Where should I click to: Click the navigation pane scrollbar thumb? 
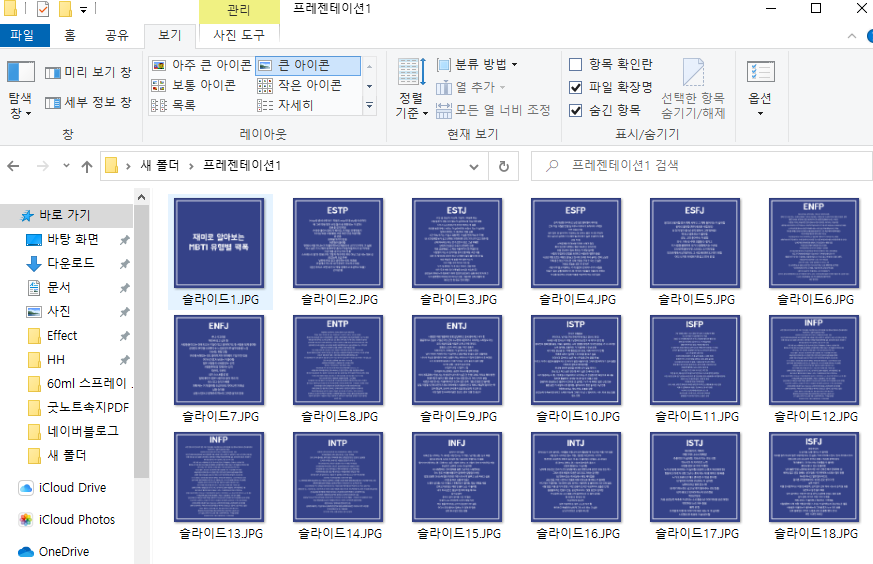pos(141,341)
